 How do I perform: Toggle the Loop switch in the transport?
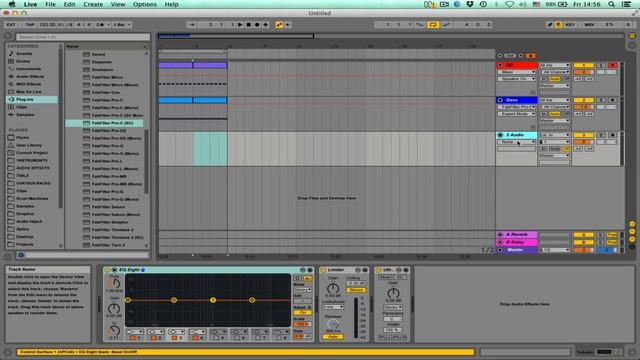click(x=433, y=24)
